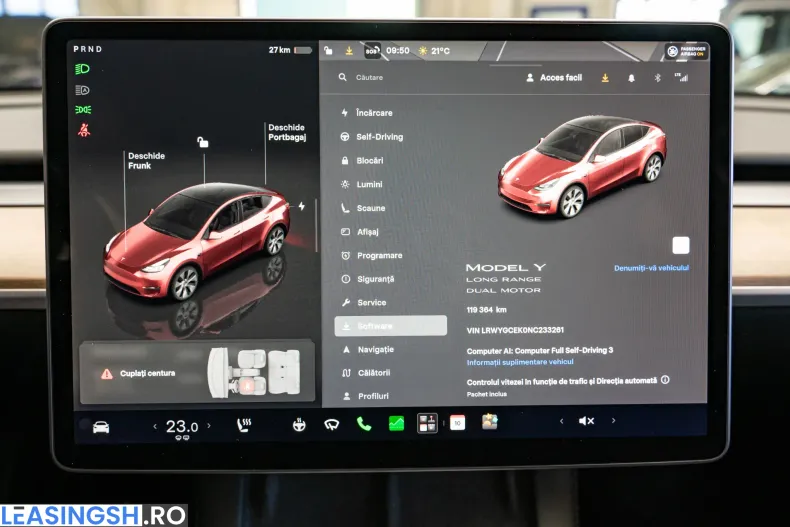The image size is (790, 527).
Task: Select the Programare scheduling menu
Action: pyautogui.click(x=372, y=255)
